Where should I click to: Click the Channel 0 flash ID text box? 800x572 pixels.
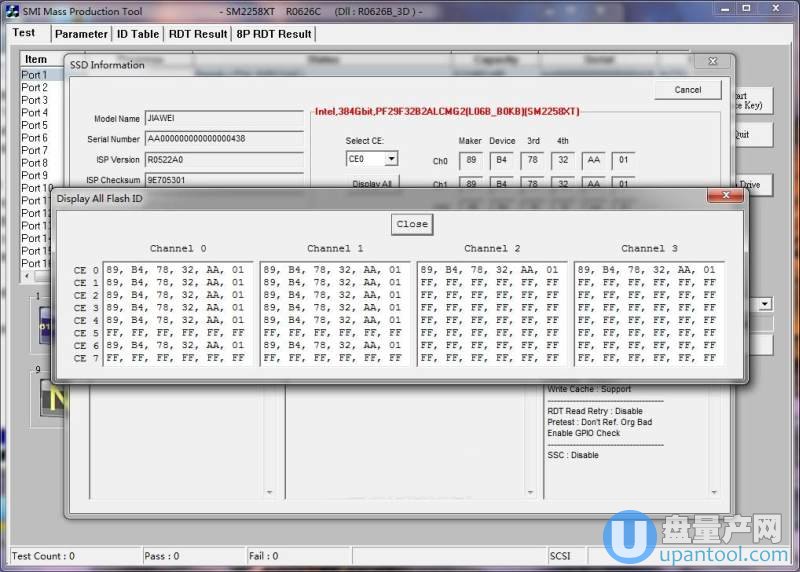coord(177,314)
